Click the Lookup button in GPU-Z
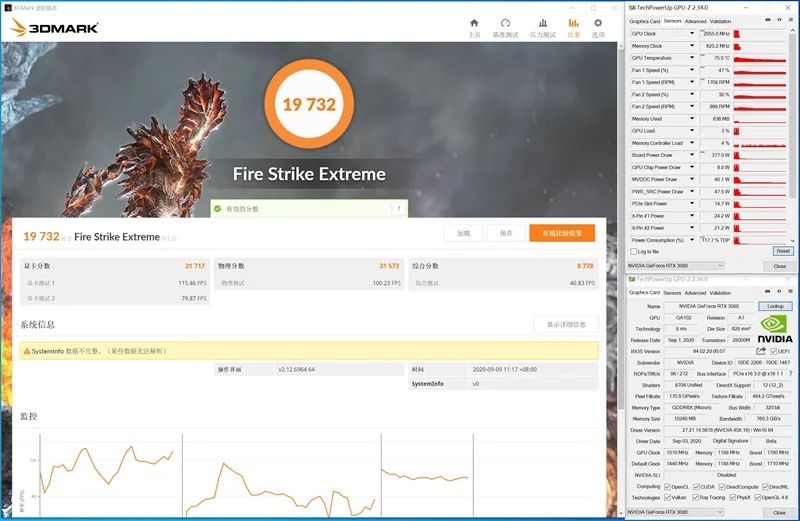This screenshot has height=521, width=800. pyautogui.click(x=775, y=306)
